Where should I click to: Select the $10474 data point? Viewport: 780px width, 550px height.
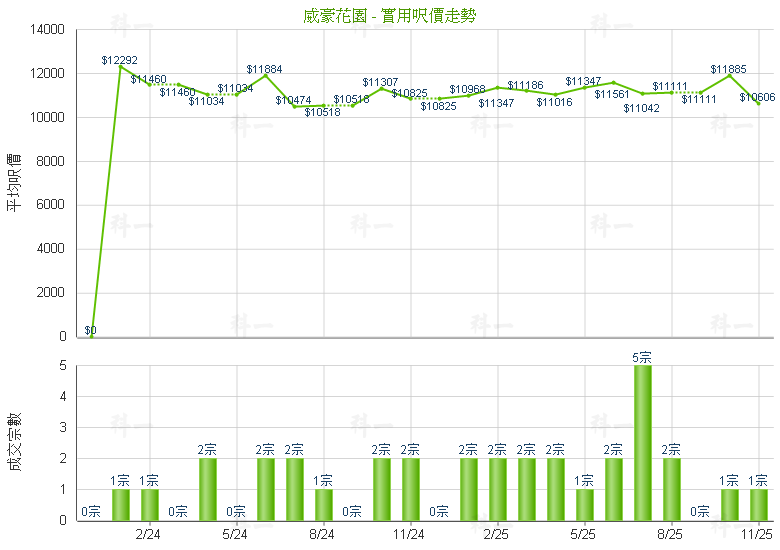pos(294,107)
